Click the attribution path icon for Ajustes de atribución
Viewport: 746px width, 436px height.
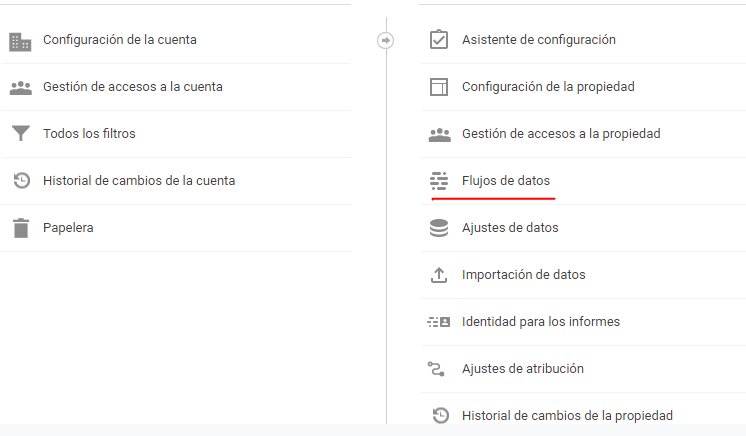(x=438, y=369)
